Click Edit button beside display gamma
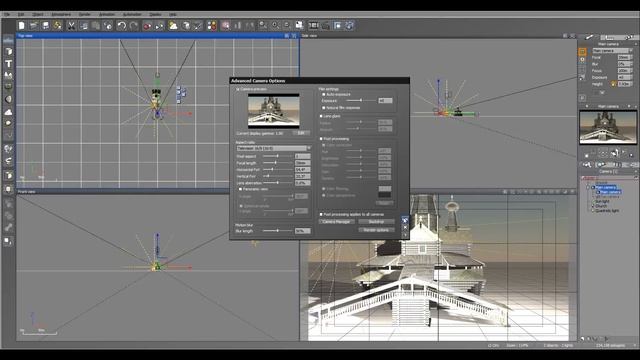Image resolution: width=640 pixels, height=360 pixels. [x=301, y=133]
